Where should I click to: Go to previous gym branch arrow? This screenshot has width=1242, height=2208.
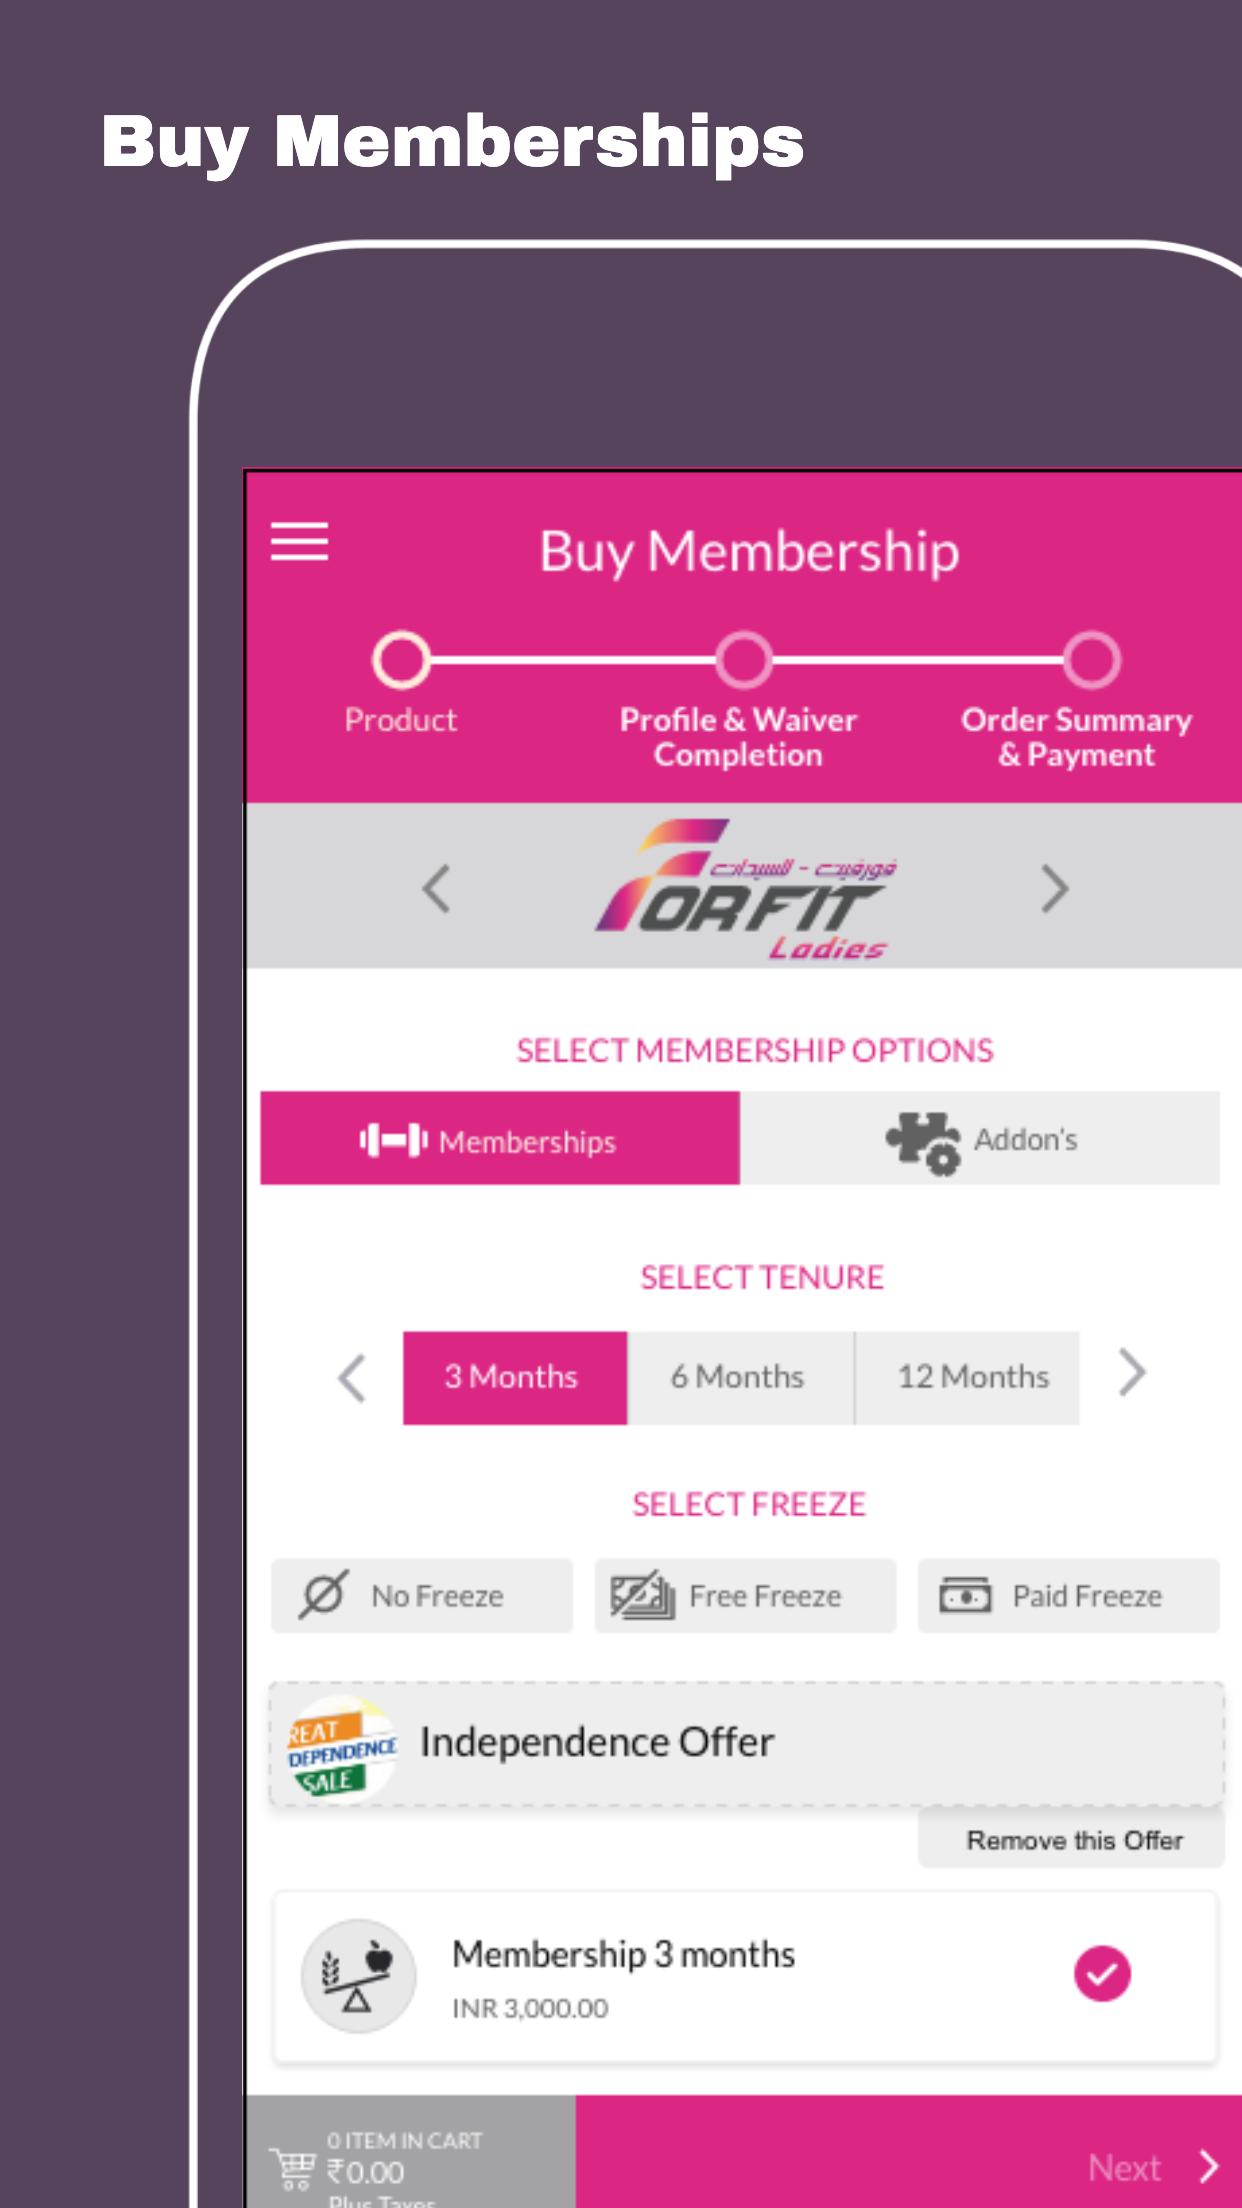pyautogui.click(x=436, y=888)
